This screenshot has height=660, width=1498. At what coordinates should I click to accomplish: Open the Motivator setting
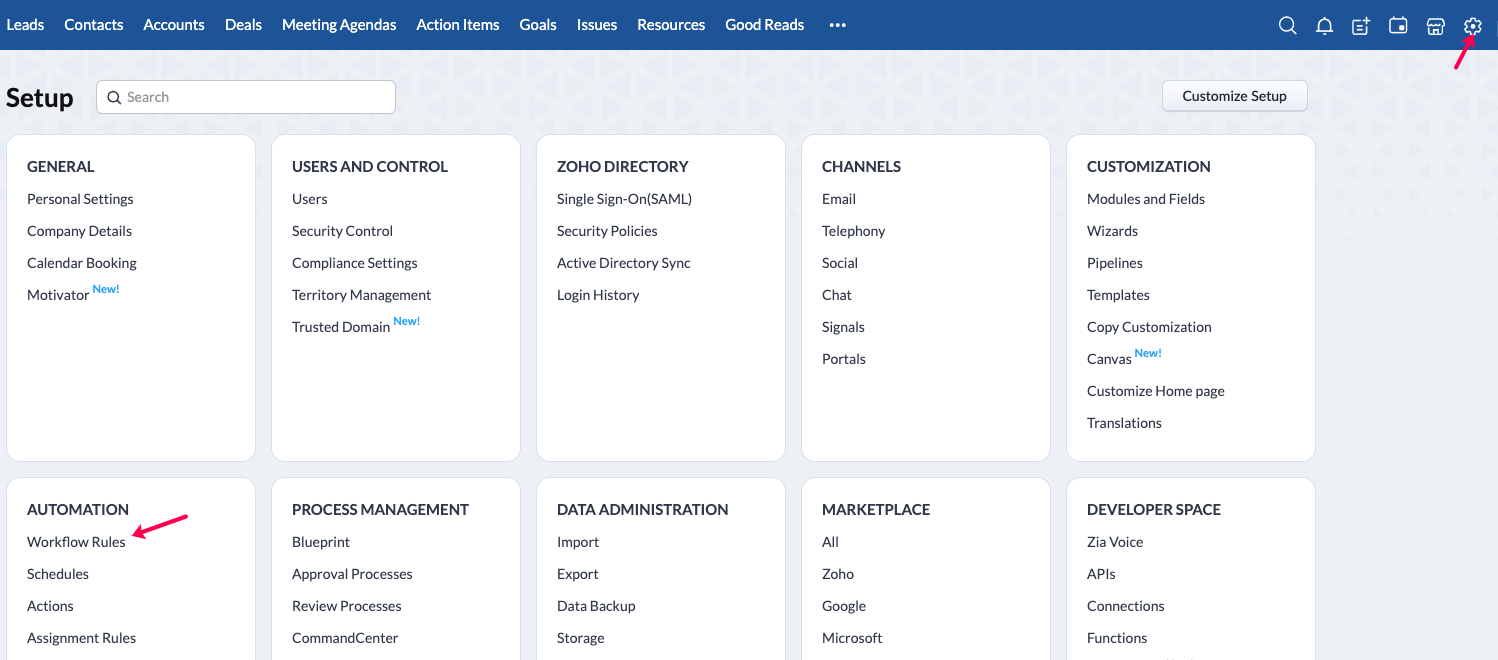(58, 295)
